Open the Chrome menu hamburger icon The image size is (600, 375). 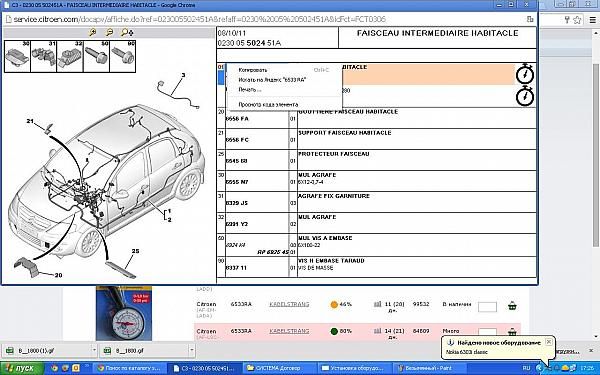click(x=592, y=20)
